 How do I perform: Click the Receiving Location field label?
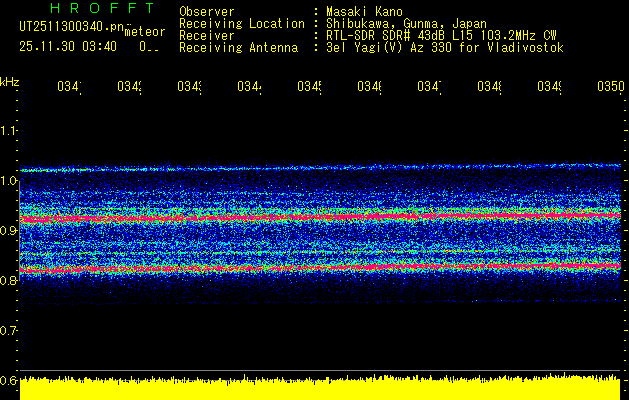241,23
